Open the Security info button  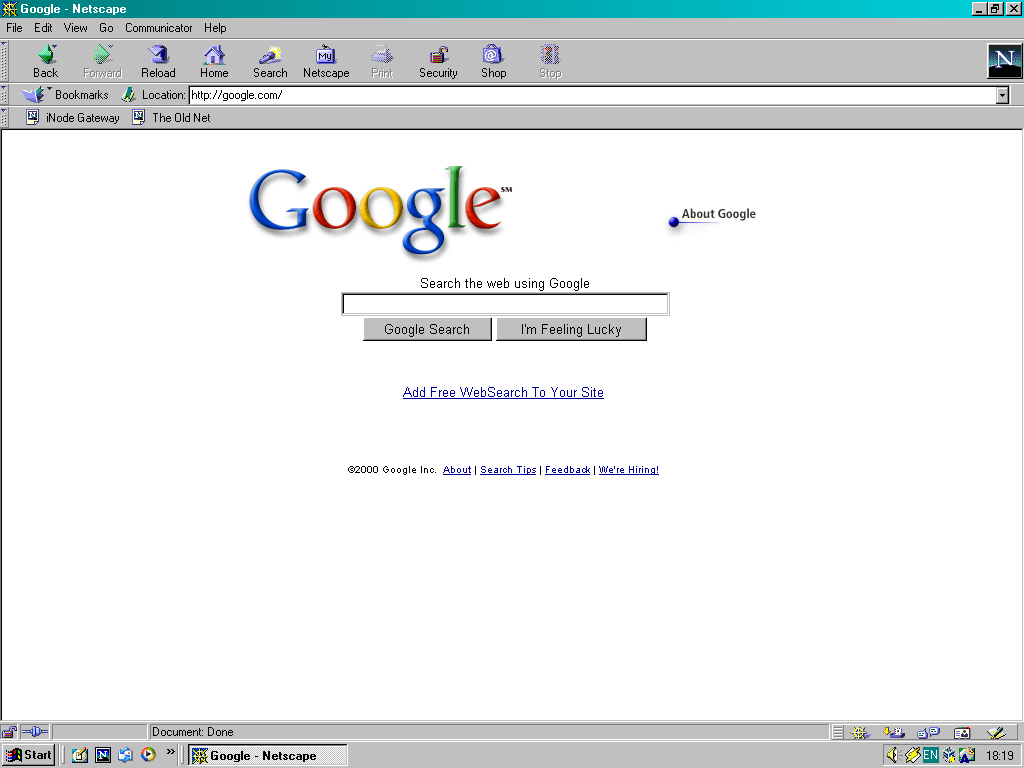pos(438,61)
